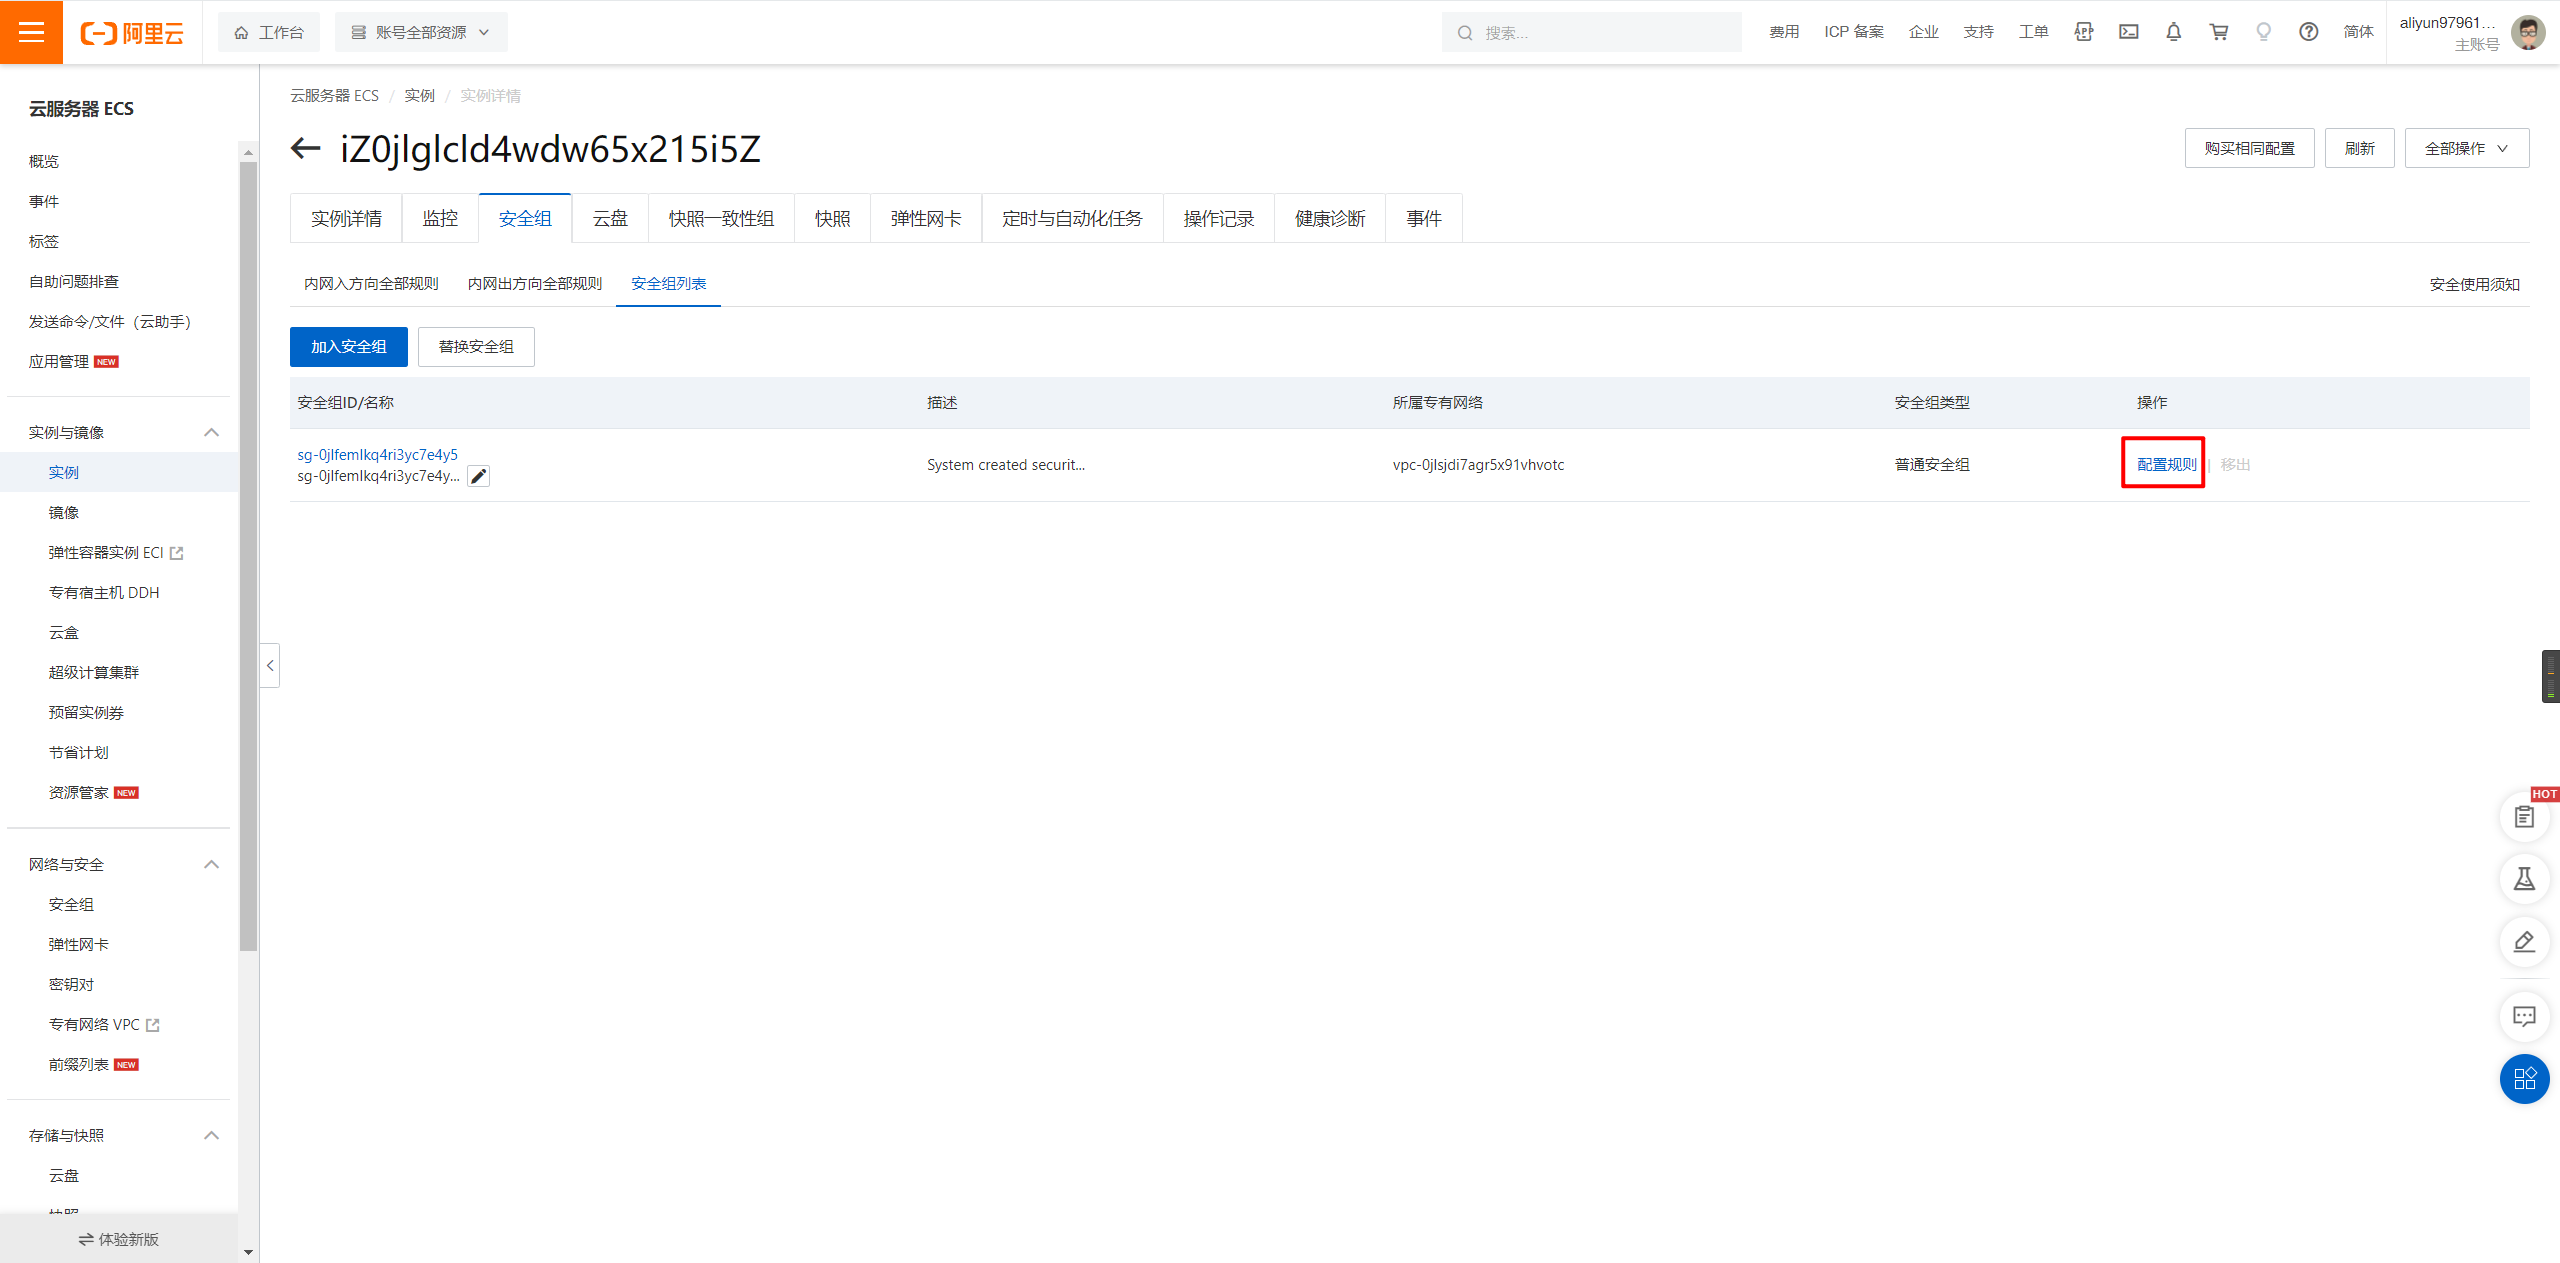This screenshot has height=1263, width=2560.
Task: Select the 内网入方向全部规则 sub-tab
Action: coord(371,284)
